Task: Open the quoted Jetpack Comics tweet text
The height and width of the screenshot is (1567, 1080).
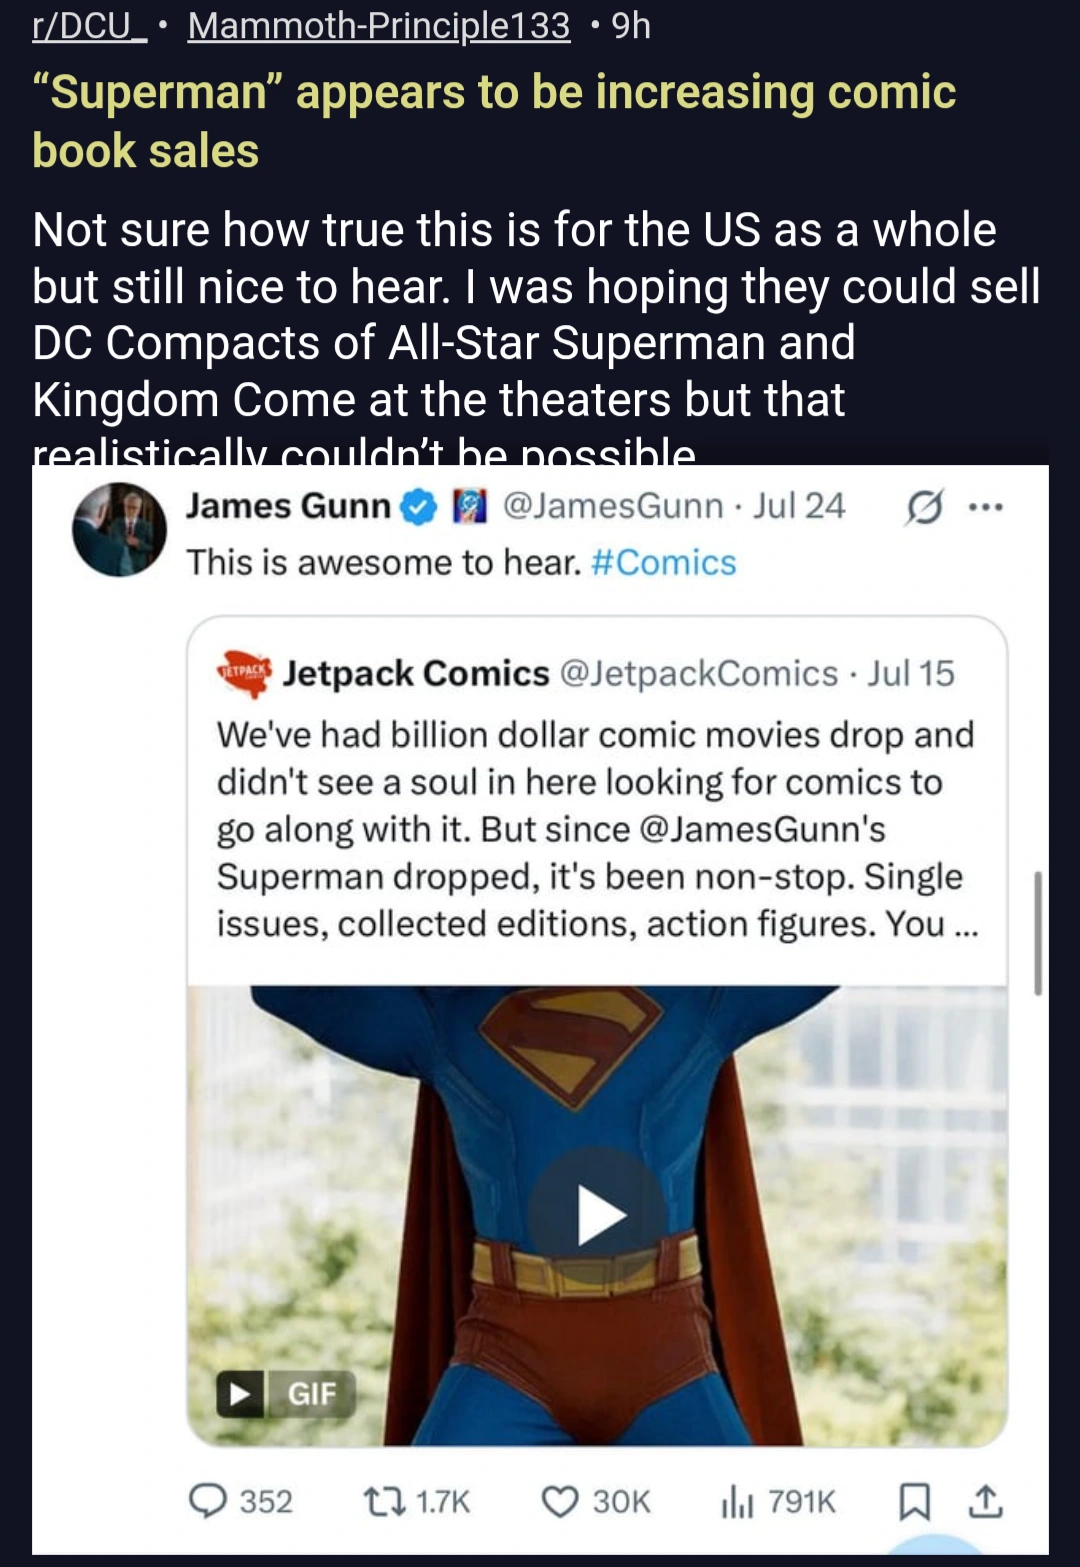Action: pos(596,829)
